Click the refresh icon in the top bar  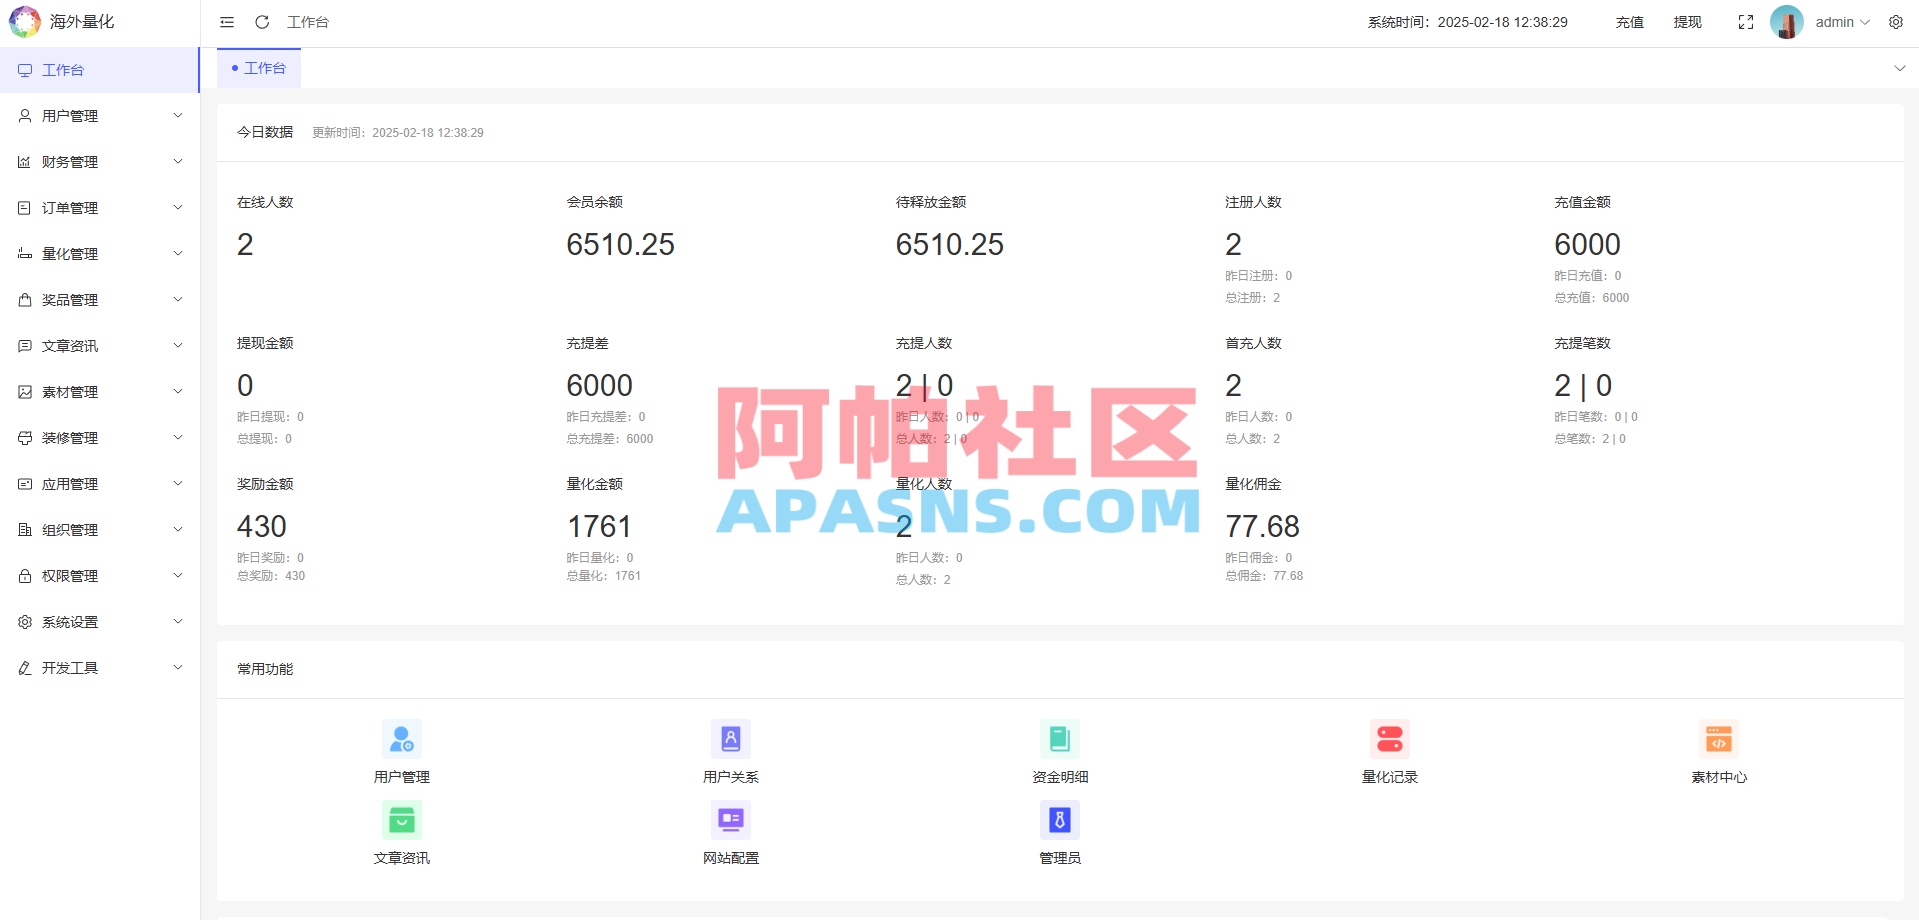[262, 21]
